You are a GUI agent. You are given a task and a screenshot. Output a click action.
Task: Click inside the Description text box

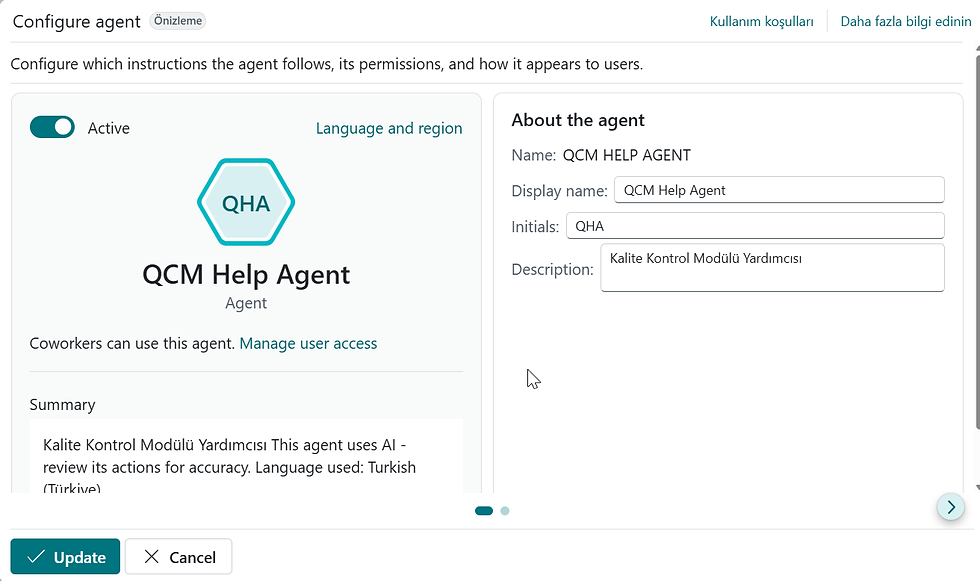(x=772, y=266)
